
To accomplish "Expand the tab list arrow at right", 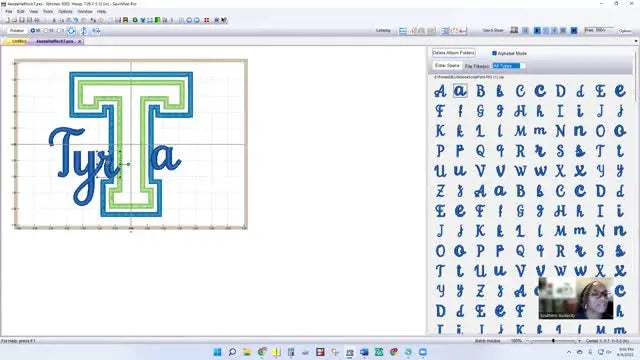I will tap(636, 41).
